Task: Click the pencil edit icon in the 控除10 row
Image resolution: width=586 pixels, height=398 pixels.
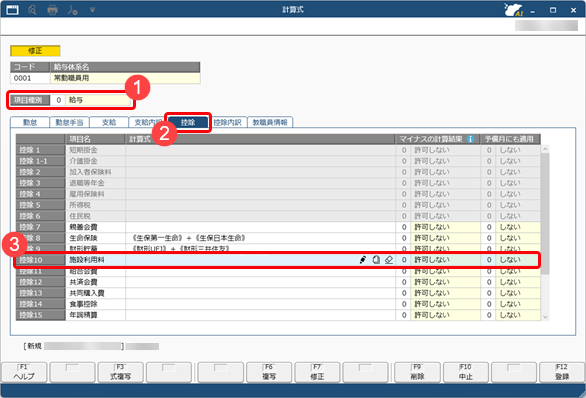Action: pyautogui.click(x=363, y=260)
